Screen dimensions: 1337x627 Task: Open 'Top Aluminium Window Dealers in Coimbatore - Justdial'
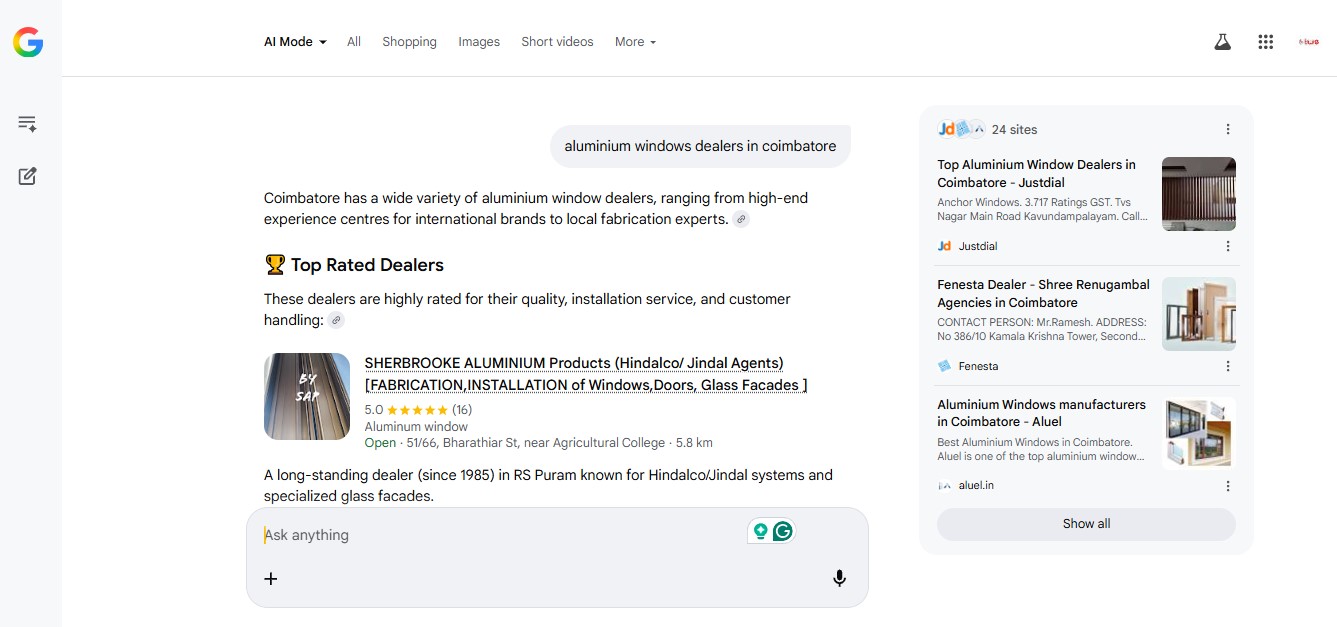[x=1036, y=173]
